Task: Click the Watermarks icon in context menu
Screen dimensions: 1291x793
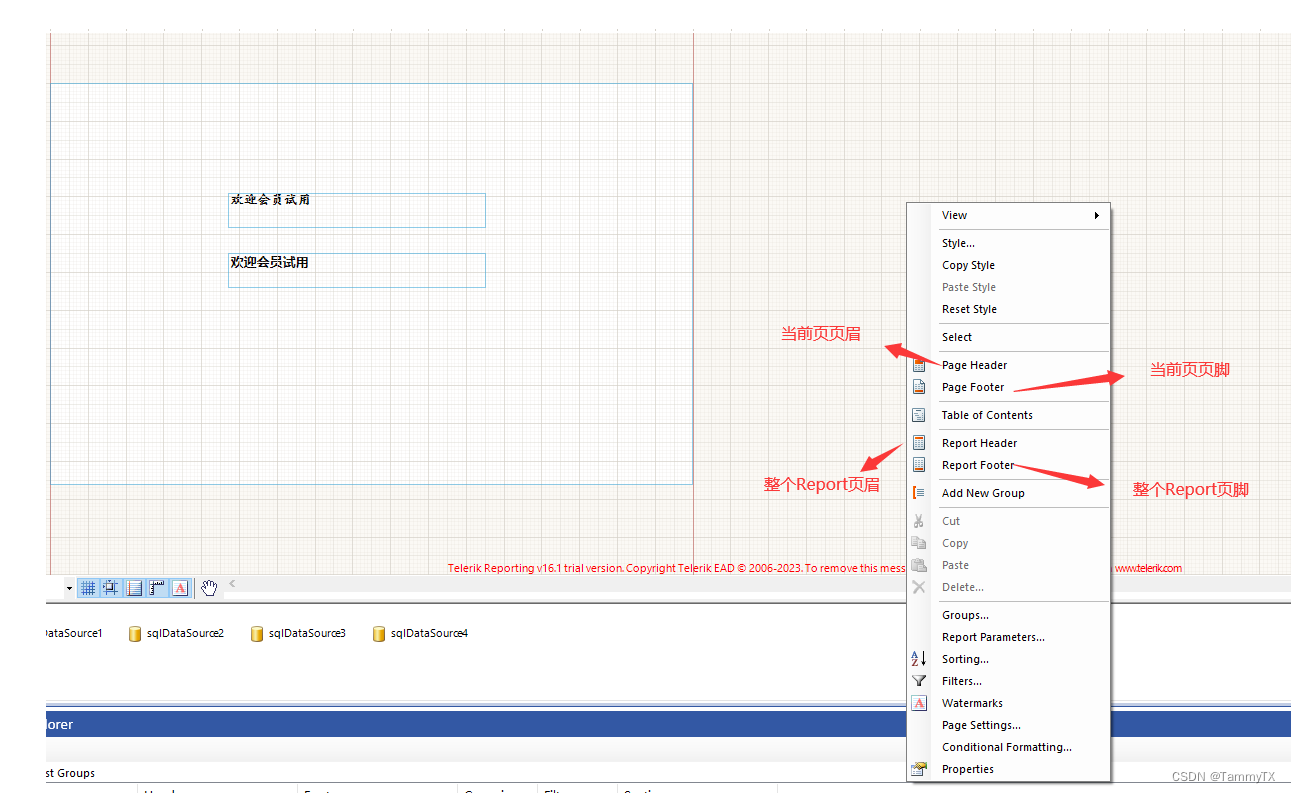Action: point(919,703)
